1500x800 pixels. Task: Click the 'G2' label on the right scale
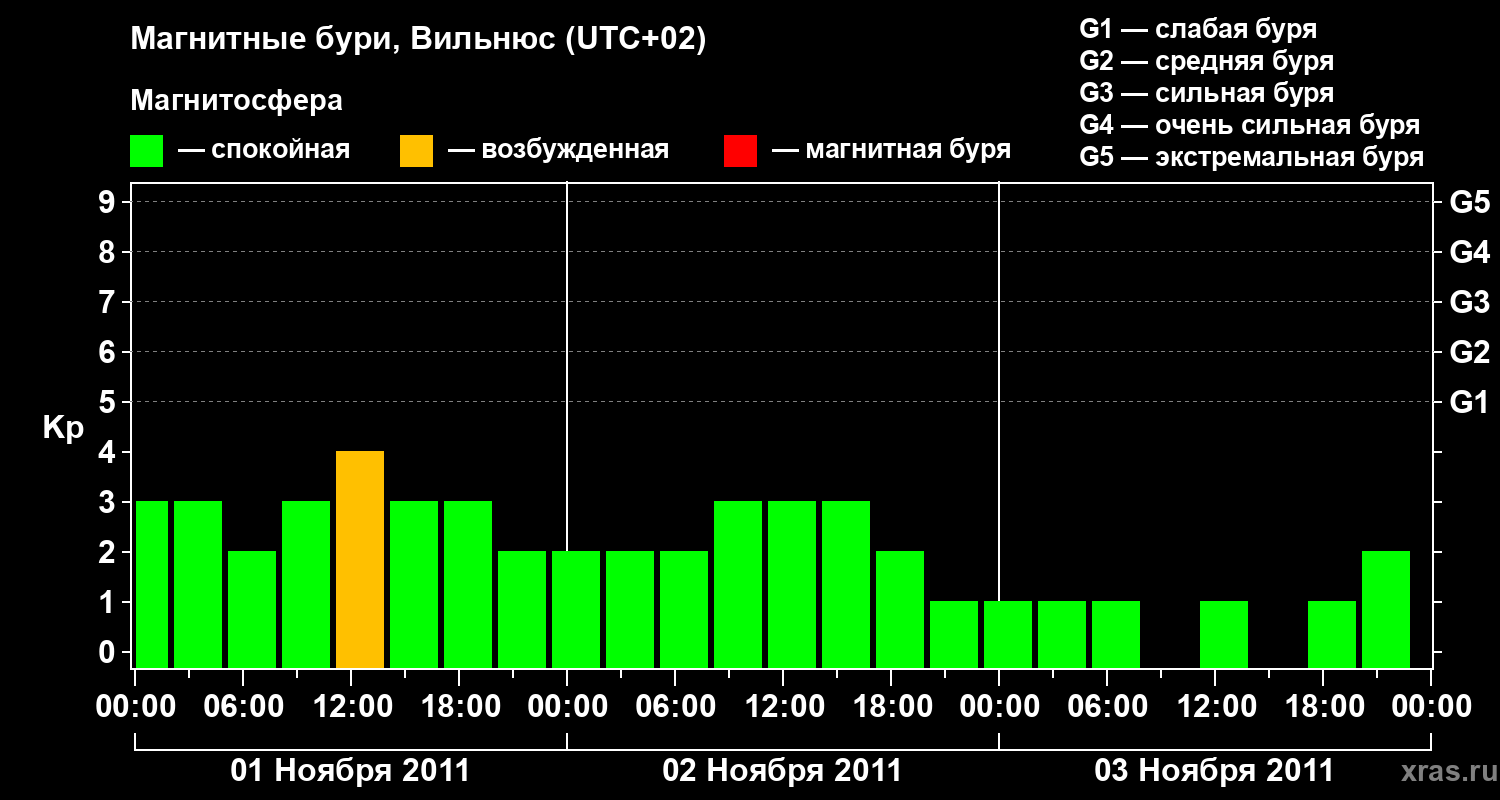click(1470, 352)
